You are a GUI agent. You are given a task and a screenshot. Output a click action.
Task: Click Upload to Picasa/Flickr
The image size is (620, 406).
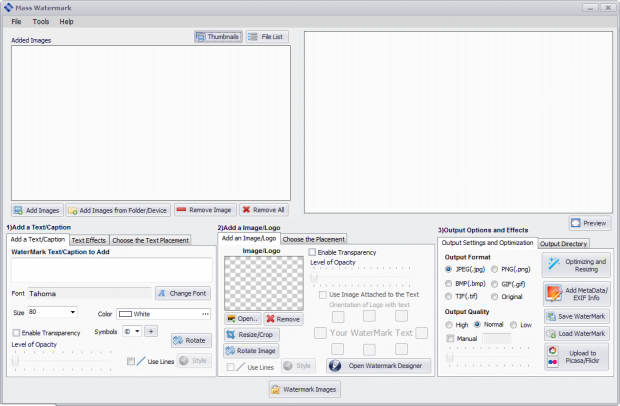click(575, 355)
